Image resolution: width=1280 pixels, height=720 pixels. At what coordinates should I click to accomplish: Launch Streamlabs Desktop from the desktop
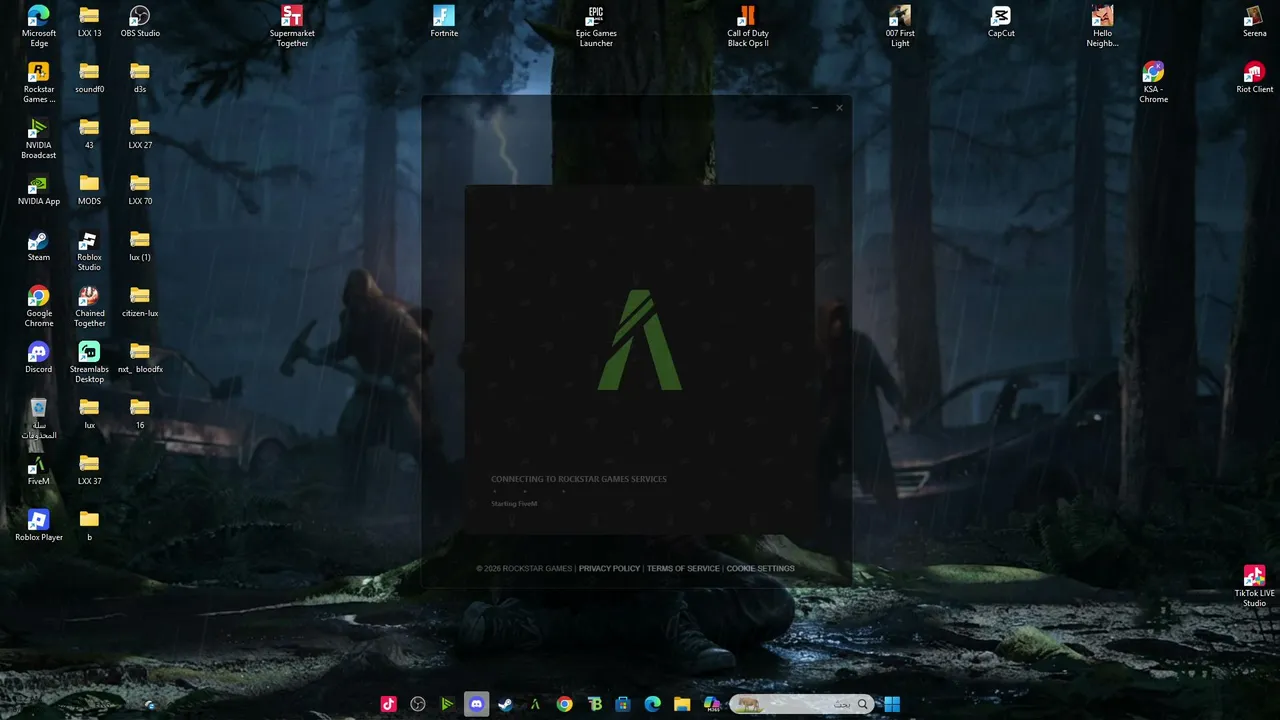point(89,362)
